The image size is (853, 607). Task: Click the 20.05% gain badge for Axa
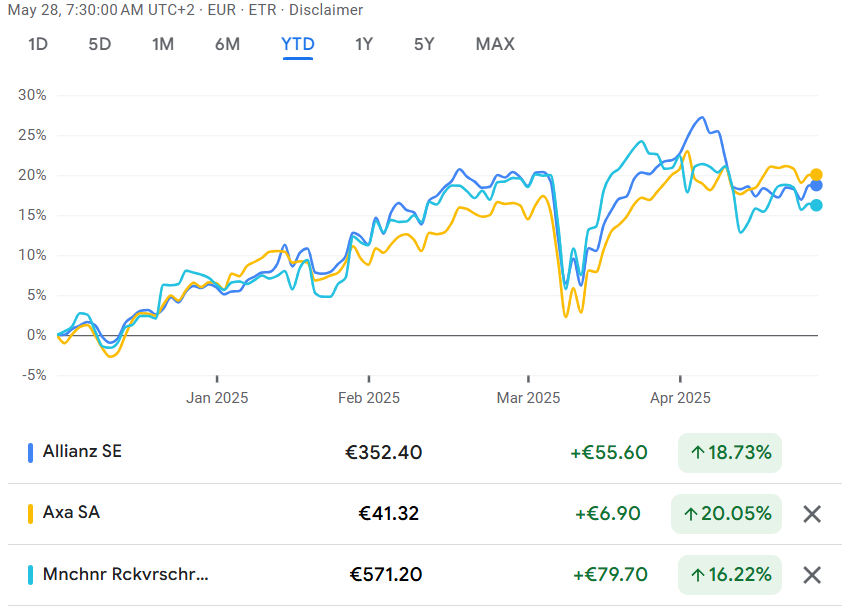[726, 514]
